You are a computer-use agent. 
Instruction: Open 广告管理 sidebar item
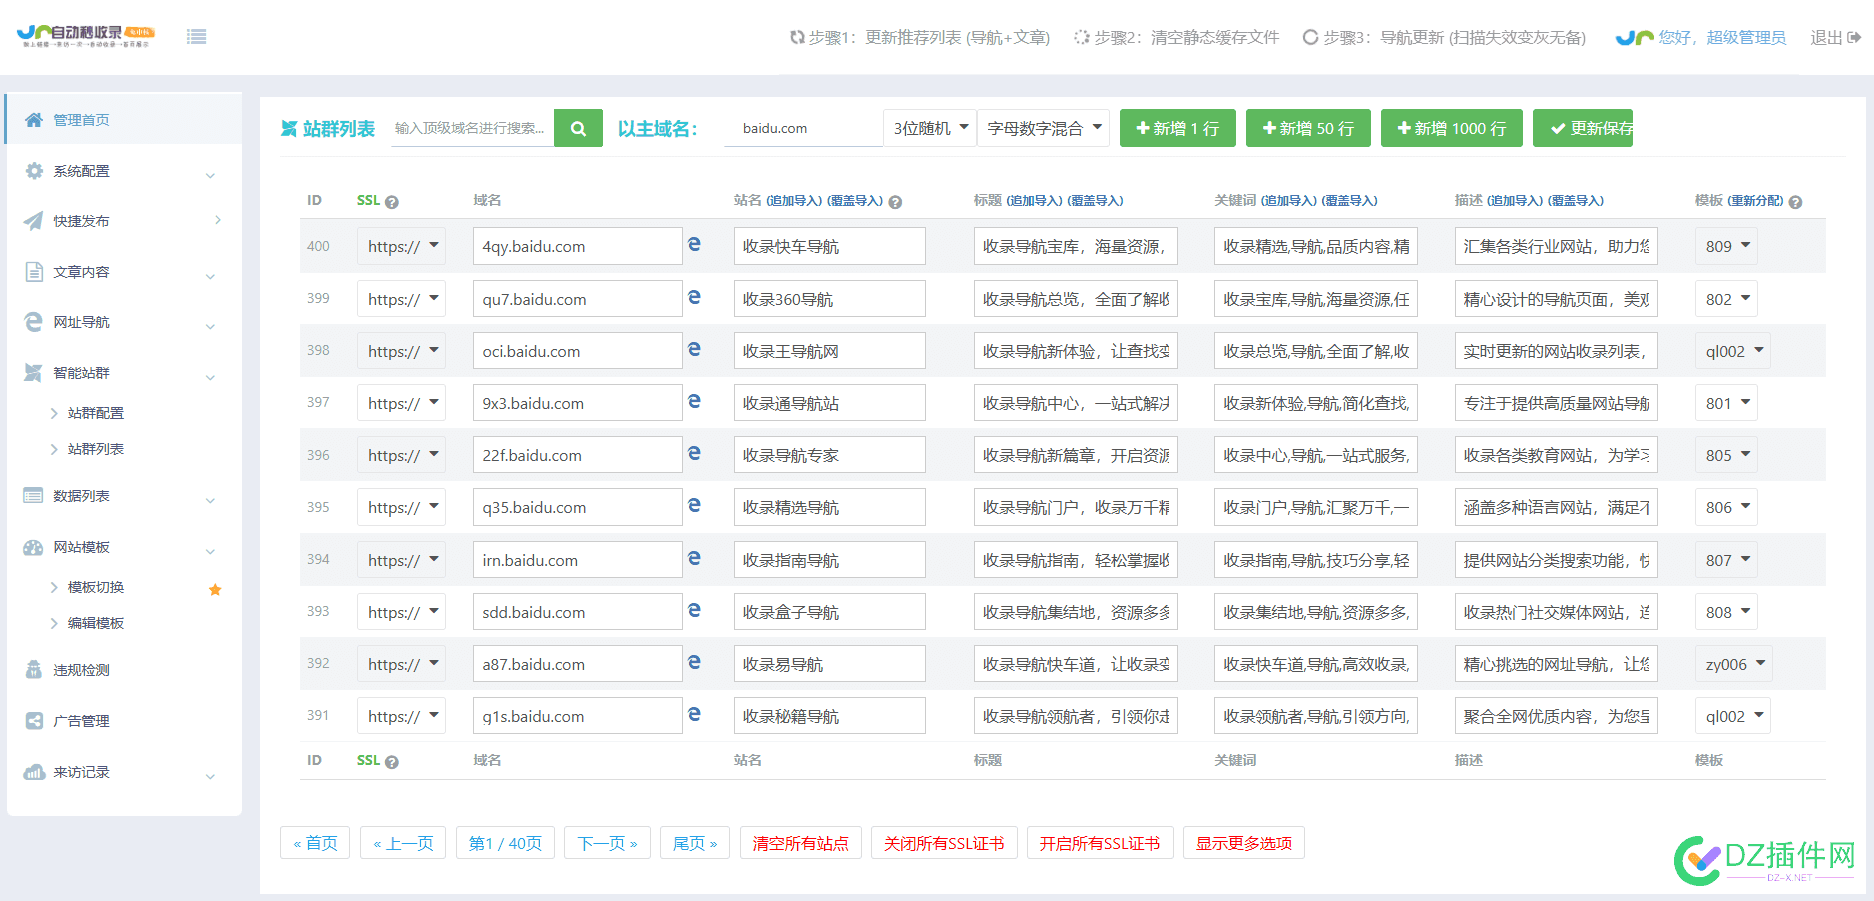pos(124,721)
